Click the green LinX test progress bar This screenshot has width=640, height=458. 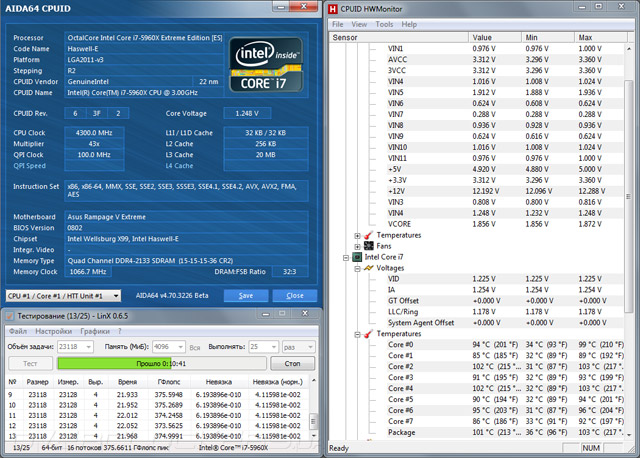(162, 363)
